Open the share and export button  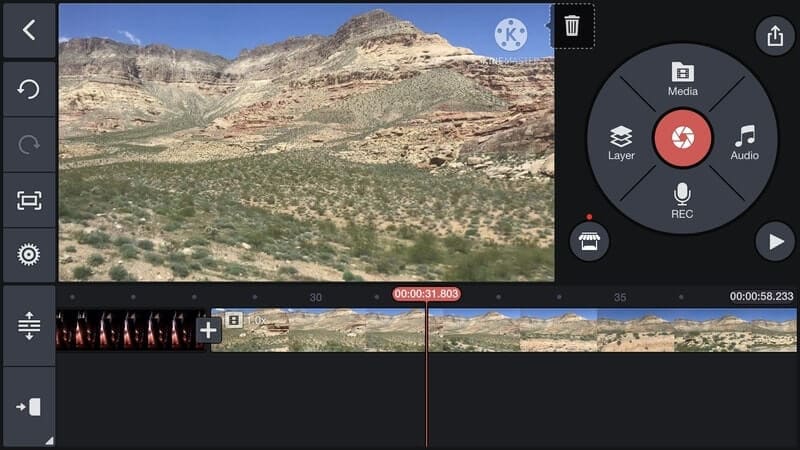click(775, 36)
